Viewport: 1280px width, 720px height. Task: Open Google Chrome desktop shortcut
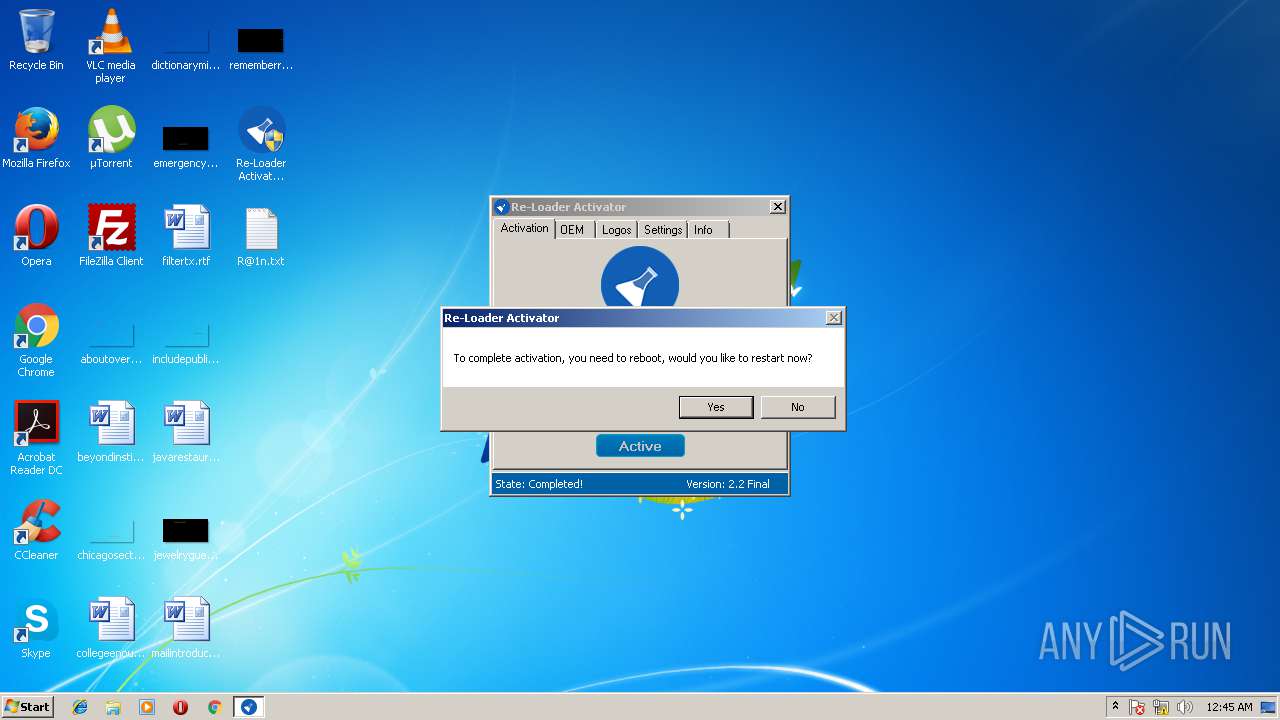(36, 340)
